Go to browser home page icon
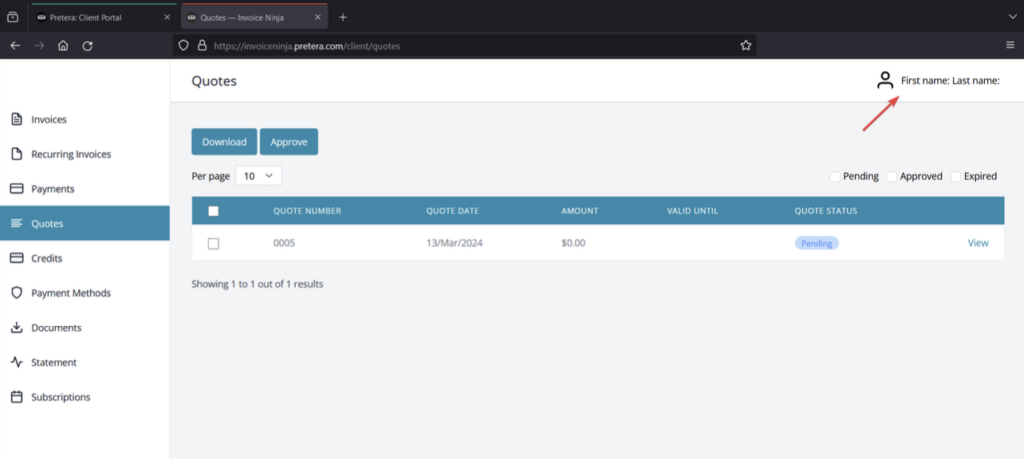The height and width of the screenshot is (459, 1024). pyautogui.click(x=63, y=46)
